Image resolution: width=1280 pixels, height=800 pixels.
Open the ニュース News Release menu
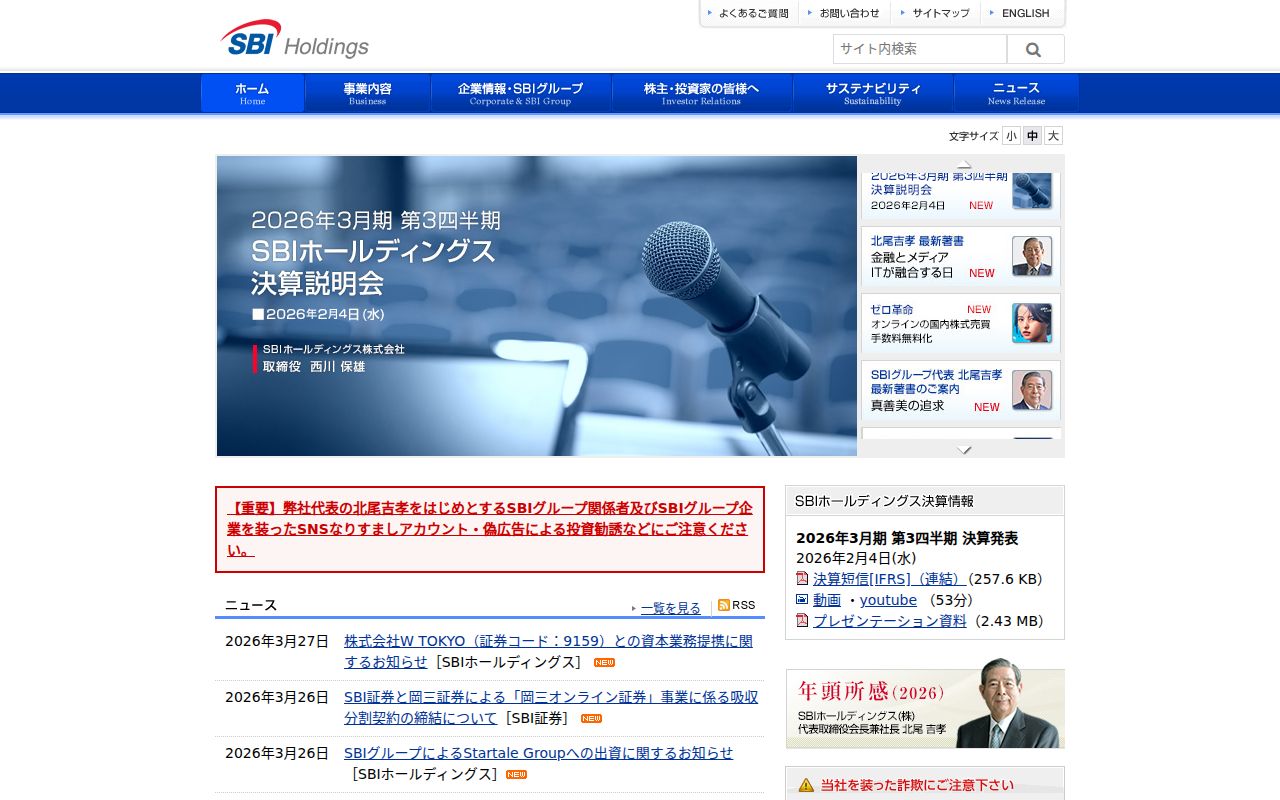click(x=1016, y=93)
